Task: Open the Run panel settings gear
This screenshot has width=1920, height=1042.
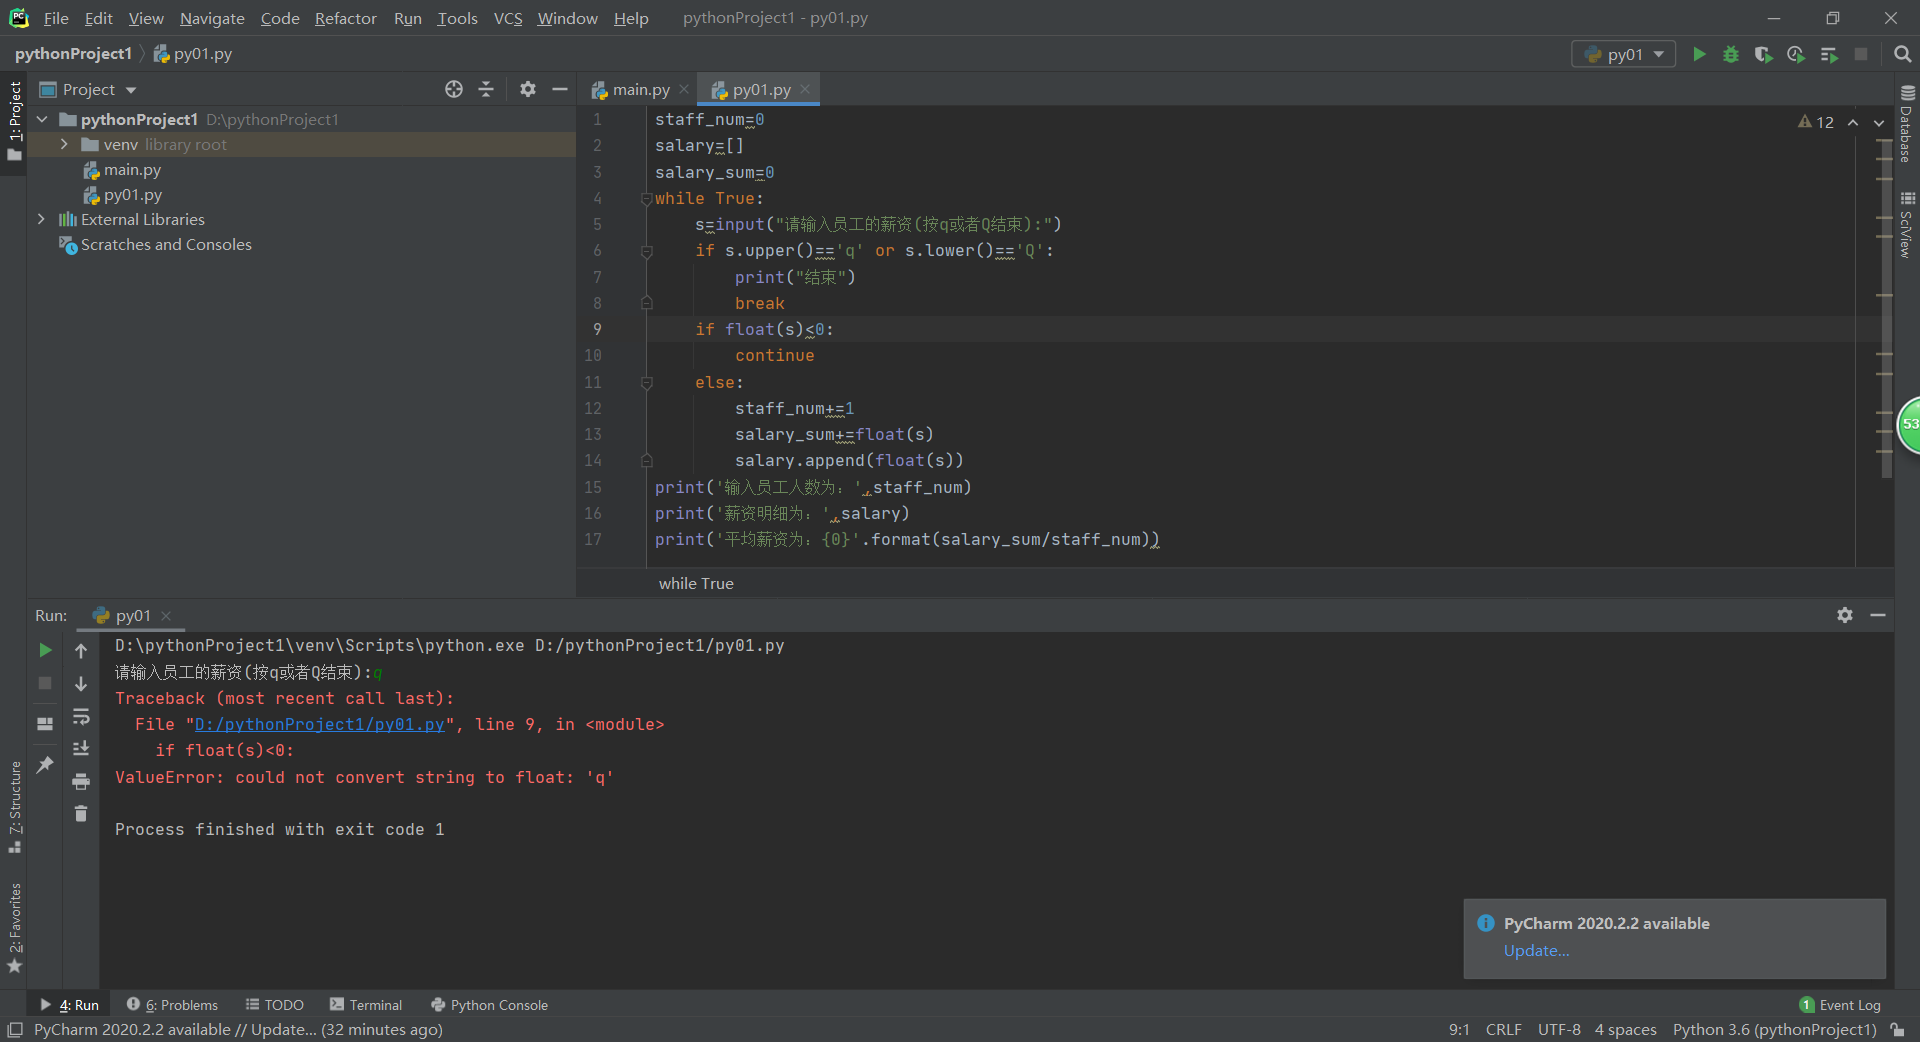Action: click(1845, 615)
